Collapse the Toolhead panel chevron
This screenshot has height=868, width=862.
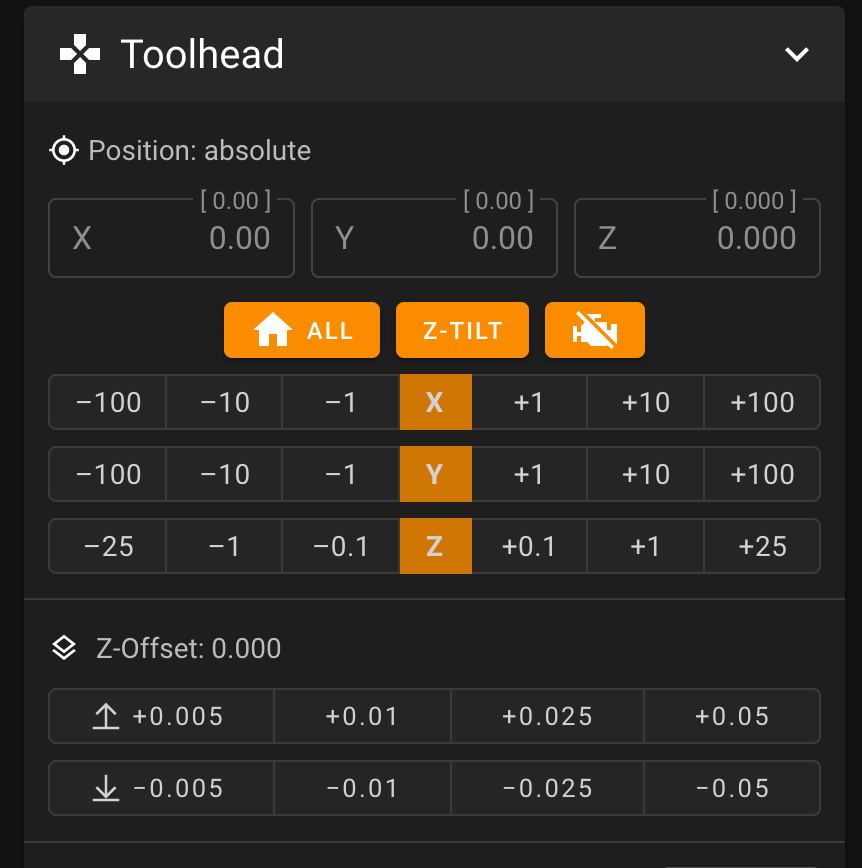click(x=797, y=54)
